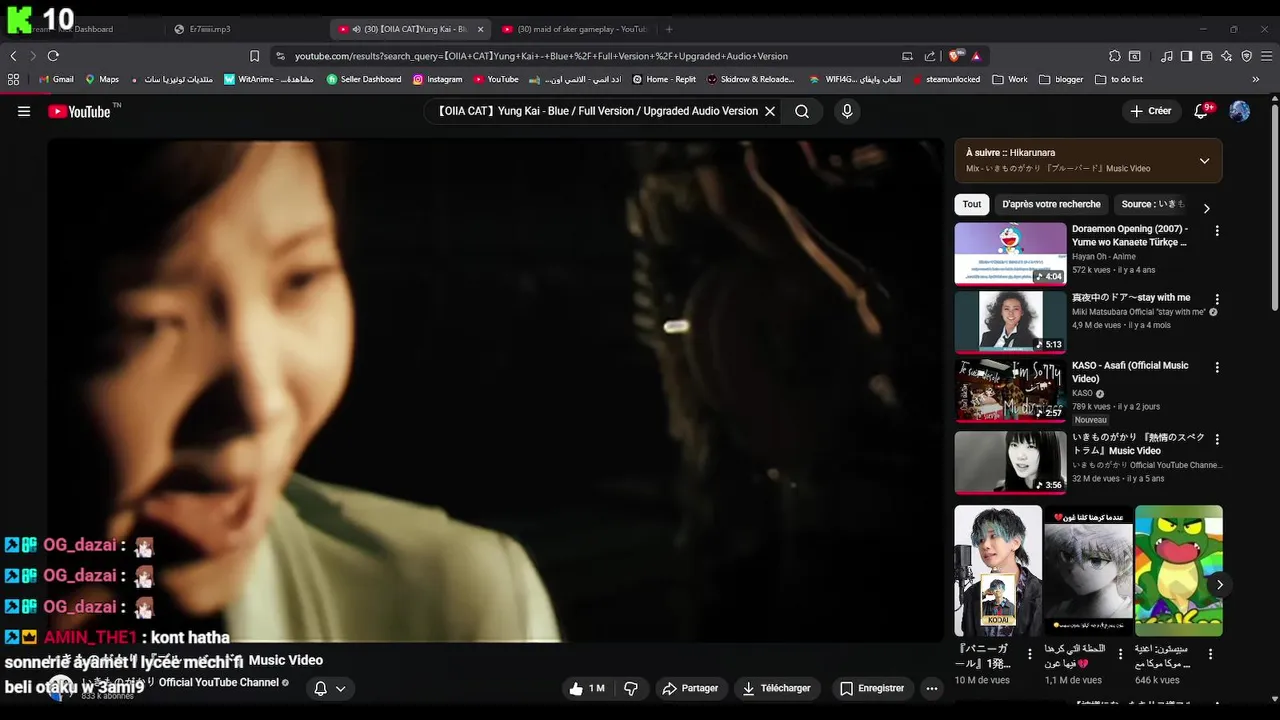Open options for the 646 k vues Short
Image resolution: width=1280 pixels, height=720 pixels.
pos(1210,654)
